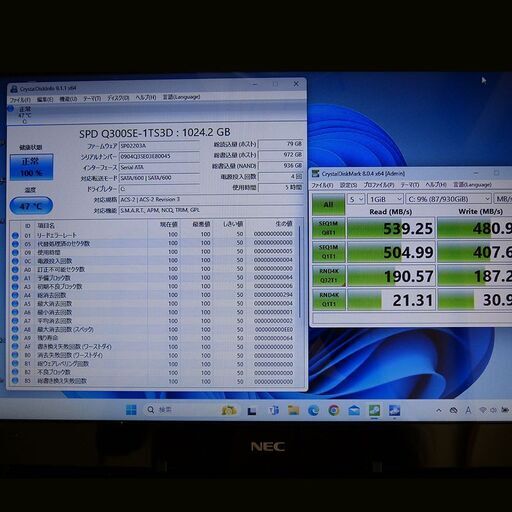Click the 539.25 SEQ1M Q8T1 read result
The width and height of the screenshot is (512, 512).
[391, 228]
